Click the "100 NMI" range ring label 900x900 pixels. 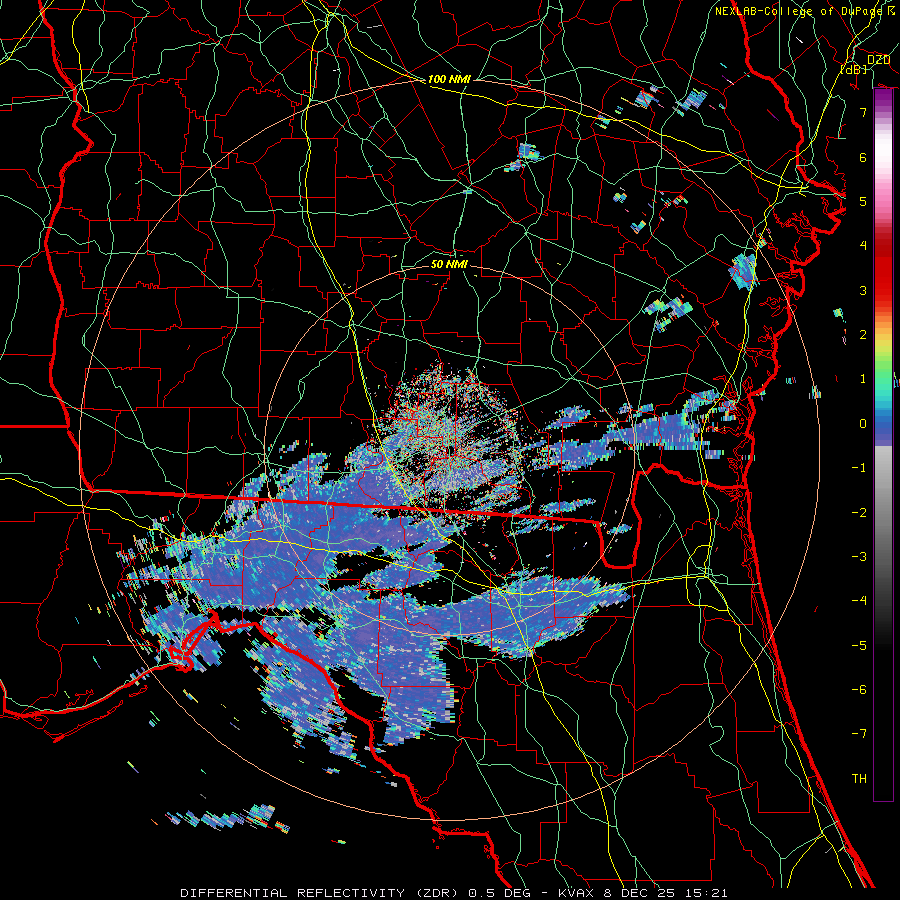[449, 79]
